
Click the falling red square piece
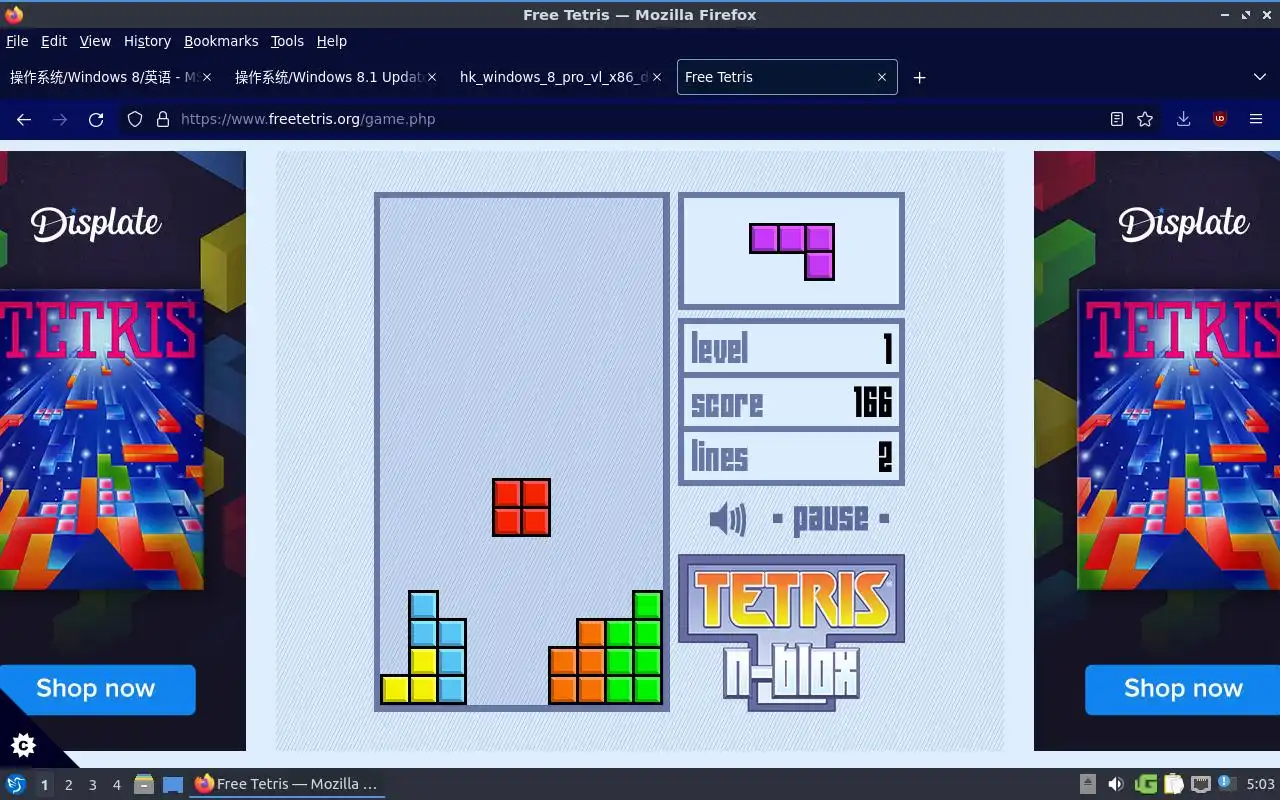(x=521, y=507)
